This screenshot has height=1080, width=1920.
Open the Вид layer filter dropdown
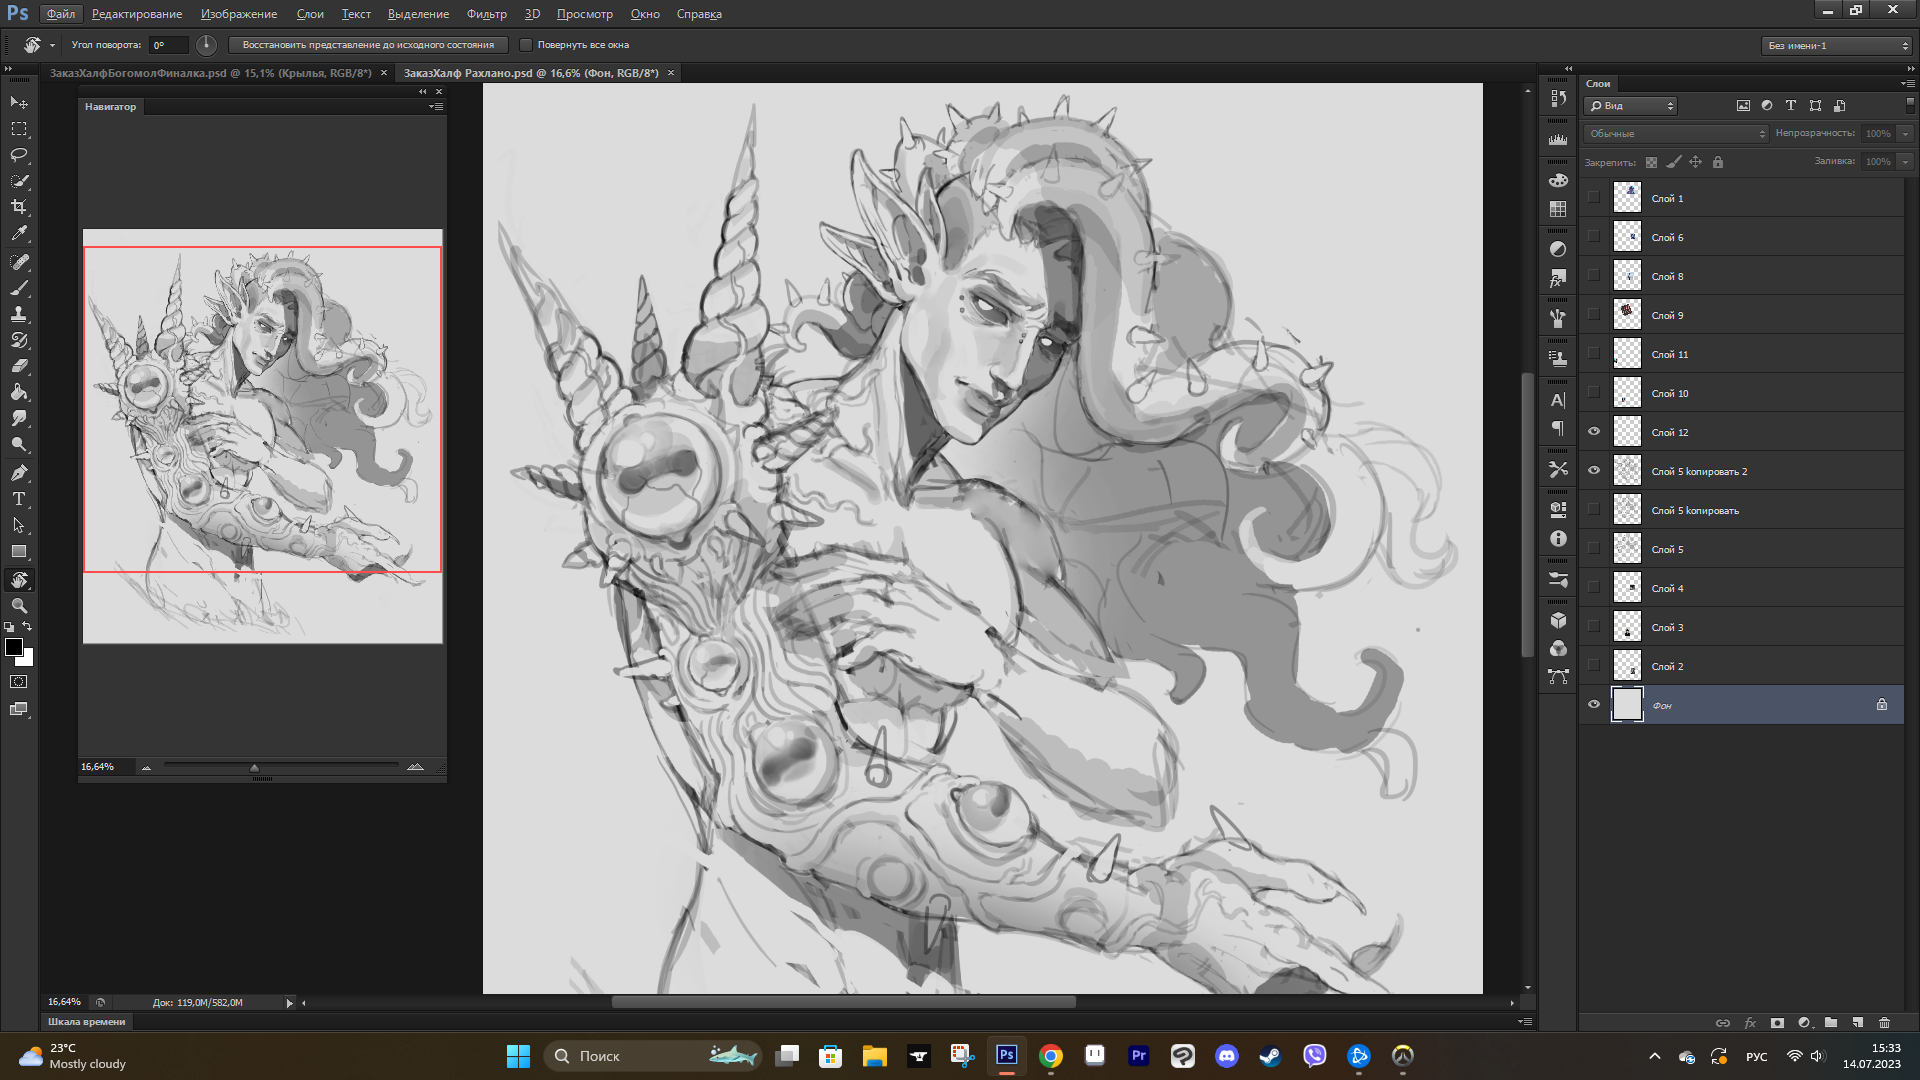tap(1631, 106)
